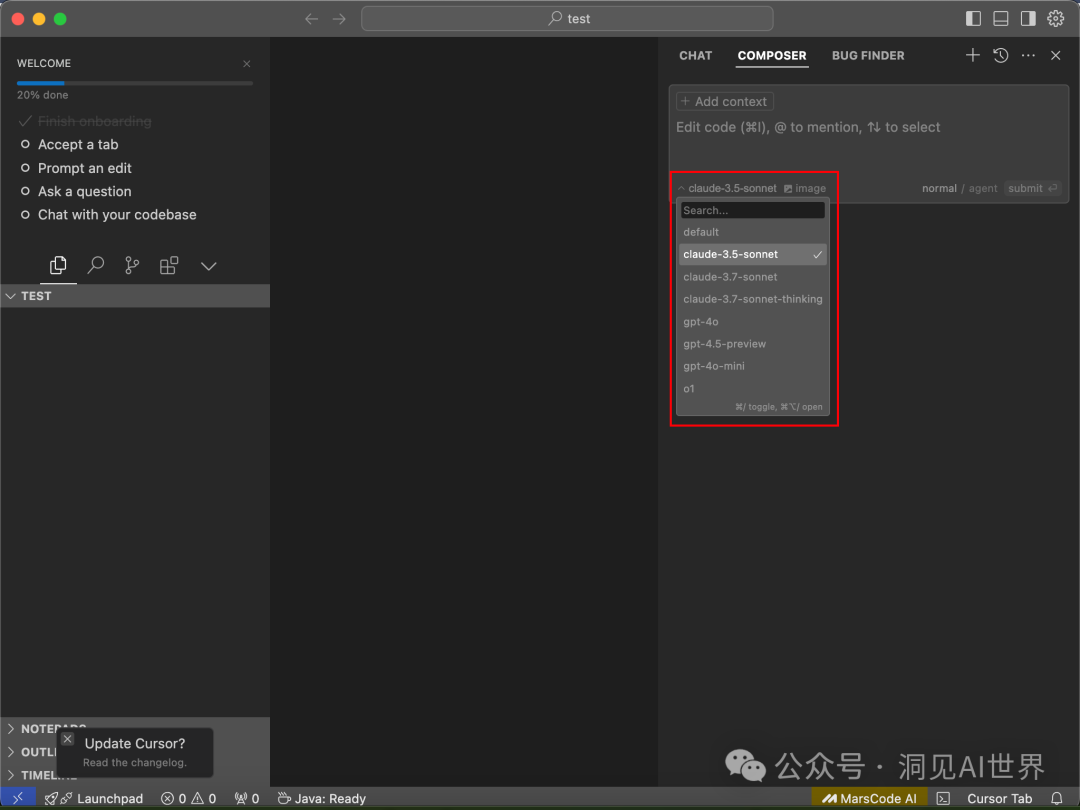
Task: Close the Welcome onboarding panel
Action: click(x=247, y=63)
